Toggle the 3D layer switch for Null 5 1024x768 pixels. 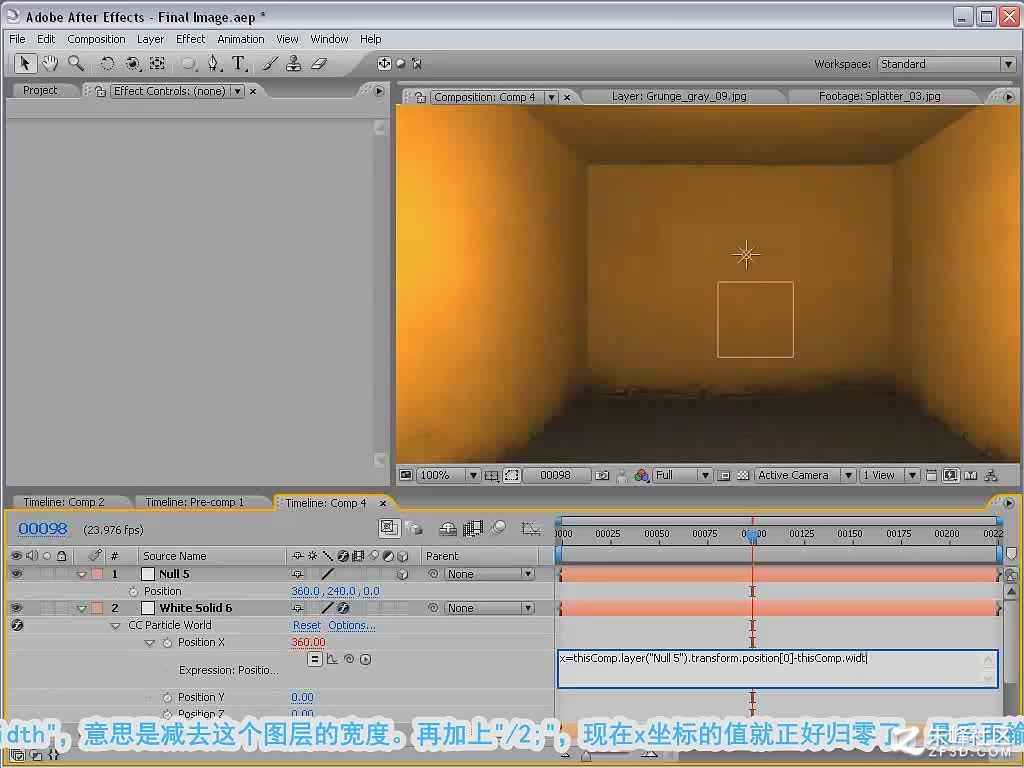pos(402,574)
